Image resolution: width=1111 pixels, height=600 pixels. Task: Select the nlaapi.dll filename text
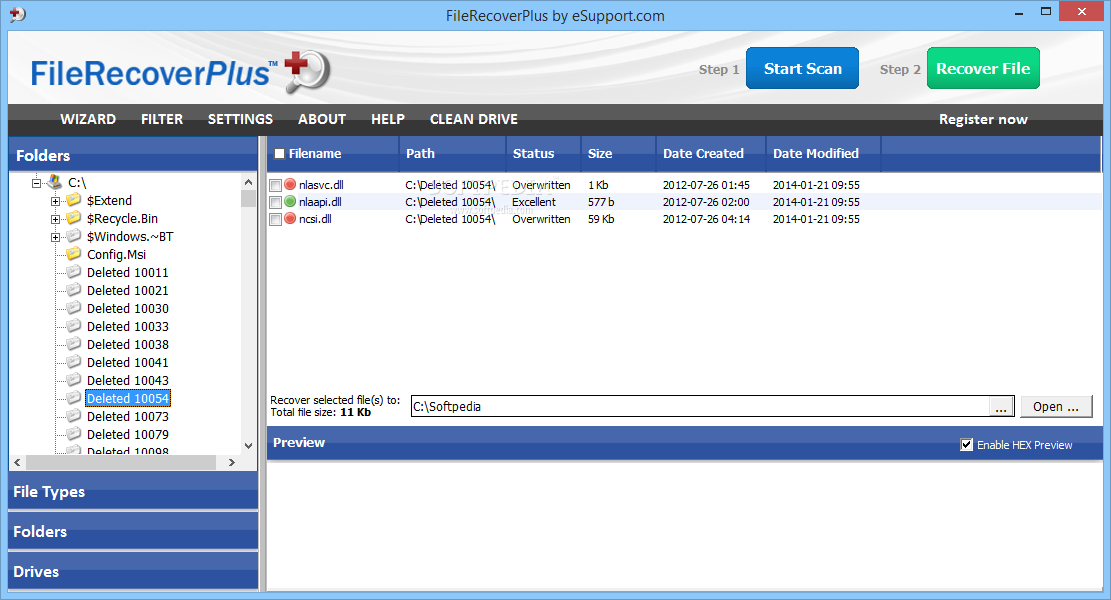click(x=320, y=202)
